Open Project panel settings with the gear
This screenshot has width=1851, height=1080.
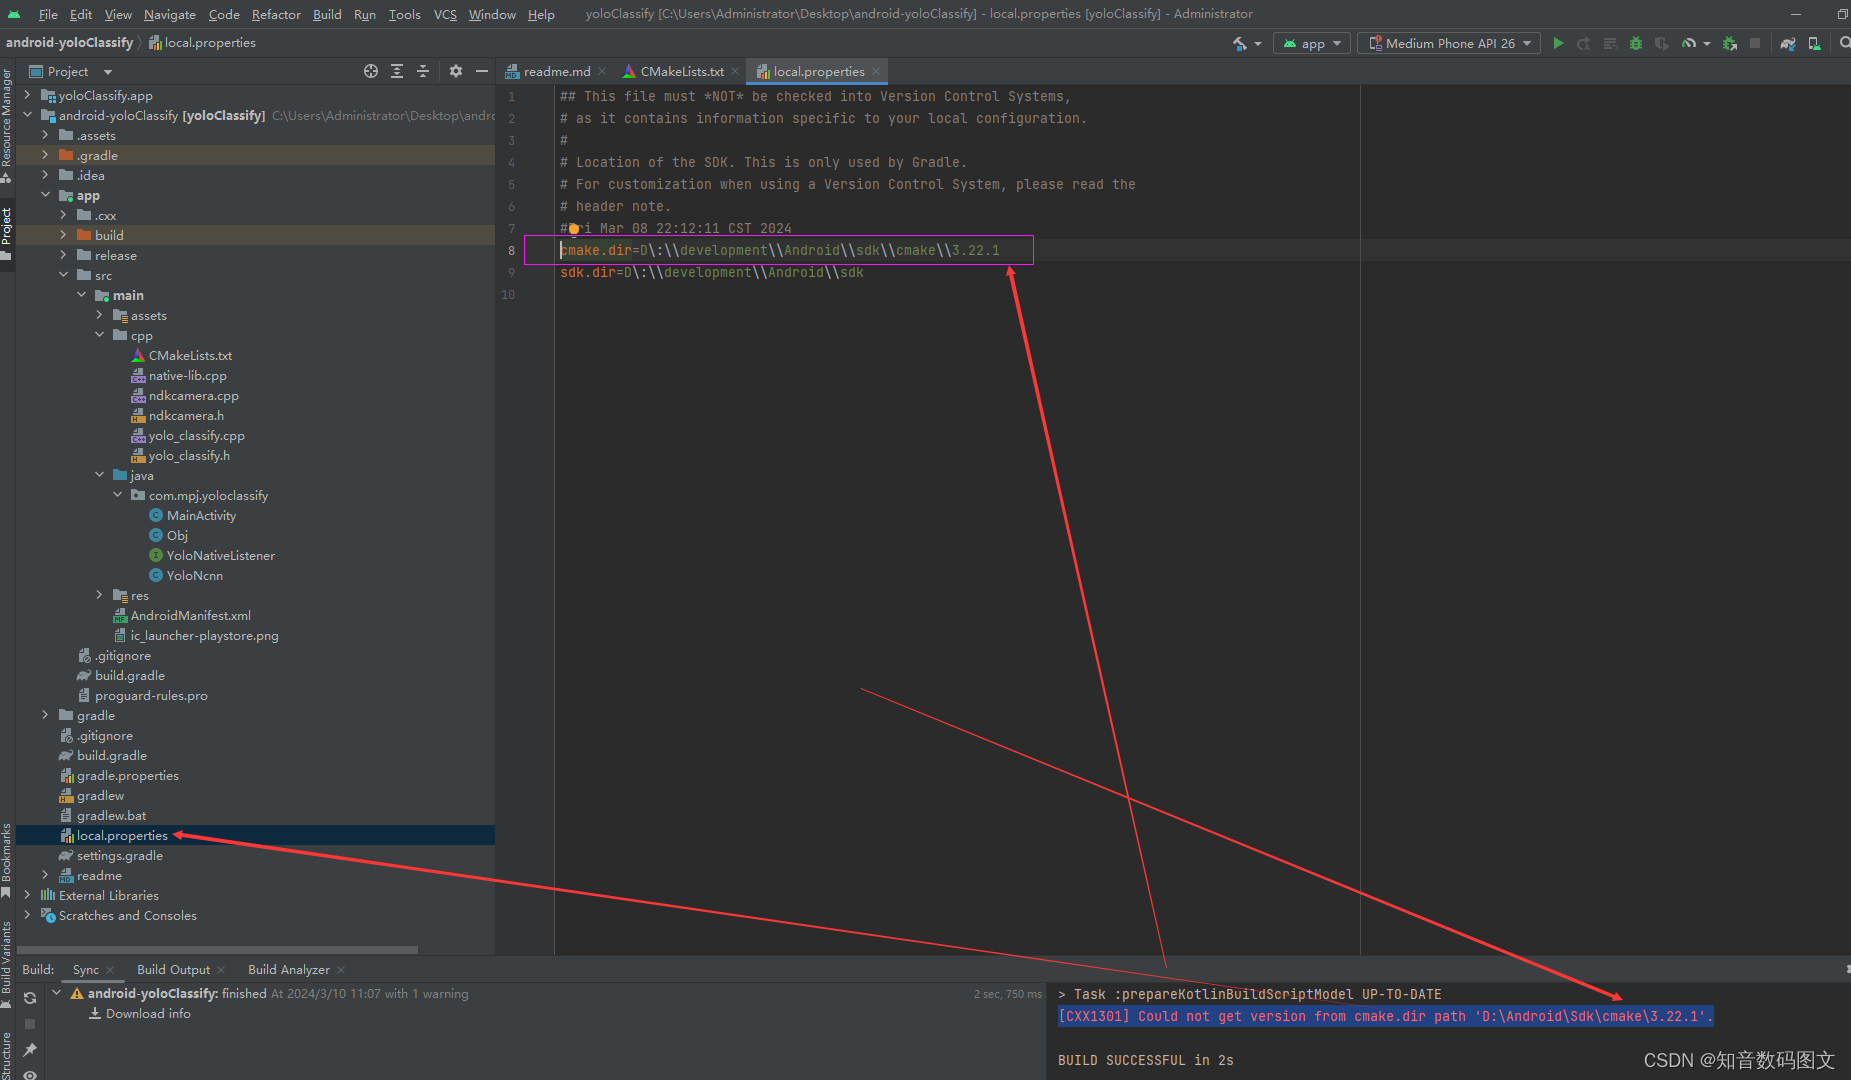(x=456, y=71)
